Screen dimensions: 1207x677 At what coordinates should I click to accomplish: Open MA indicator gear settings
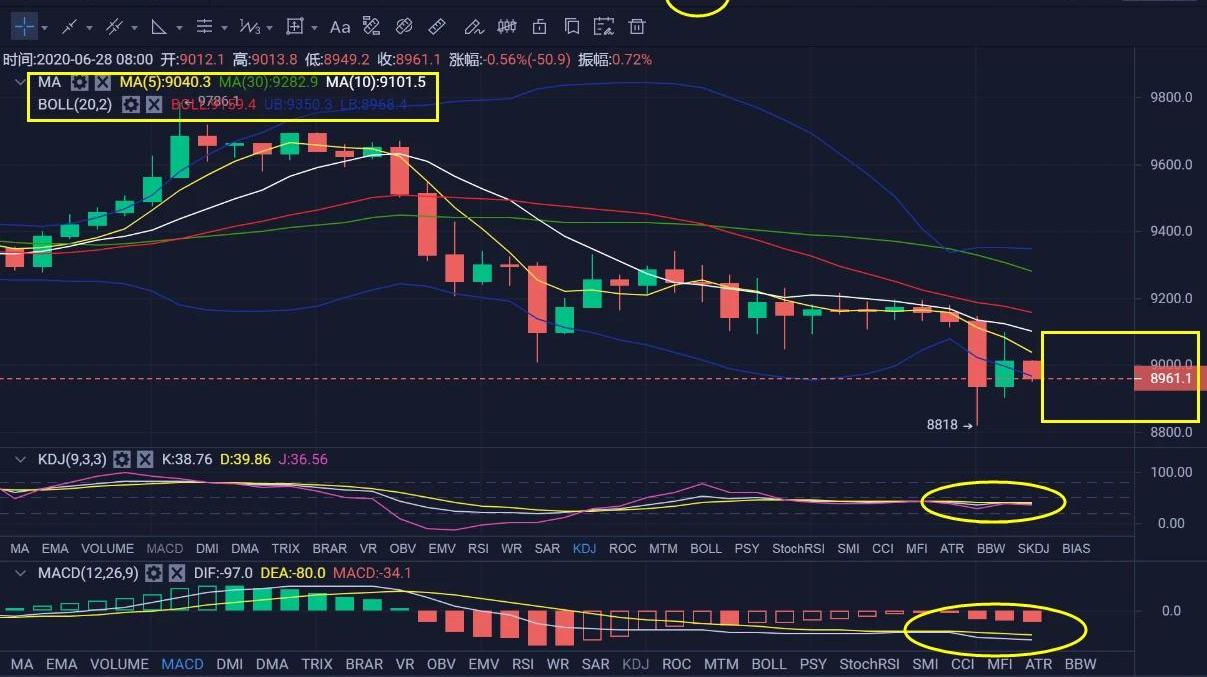tap(79, 82)
